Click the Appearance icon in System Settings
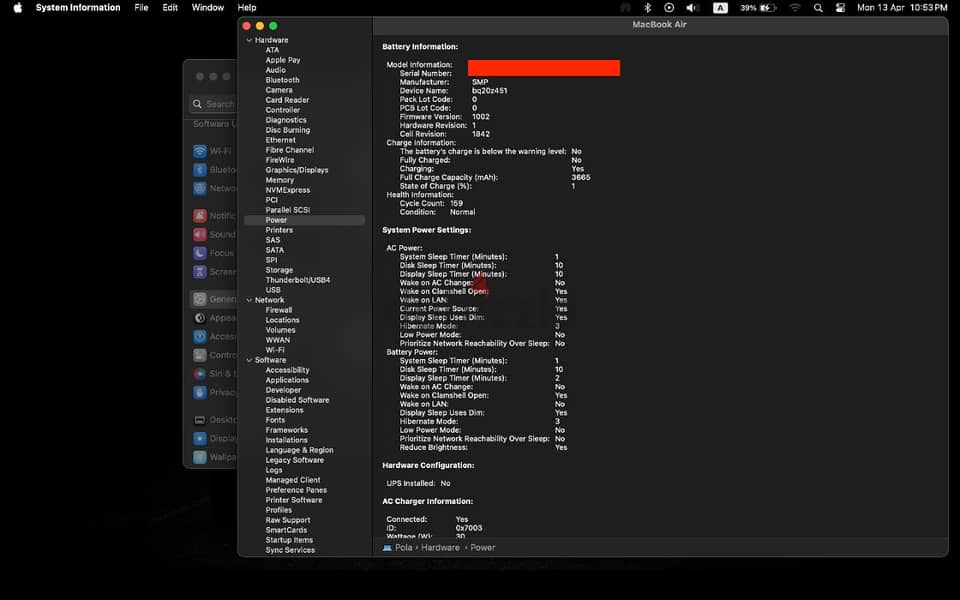The image size is (960, 600). click(200, 318)
